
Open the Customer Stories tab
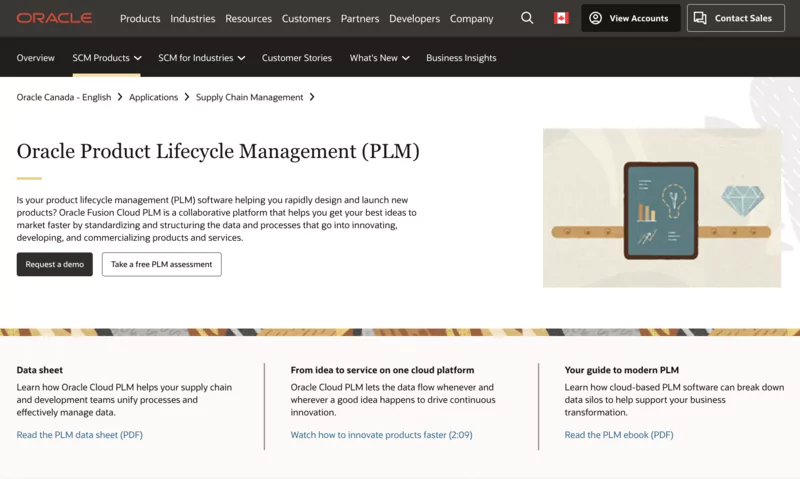tap(297, 58)
